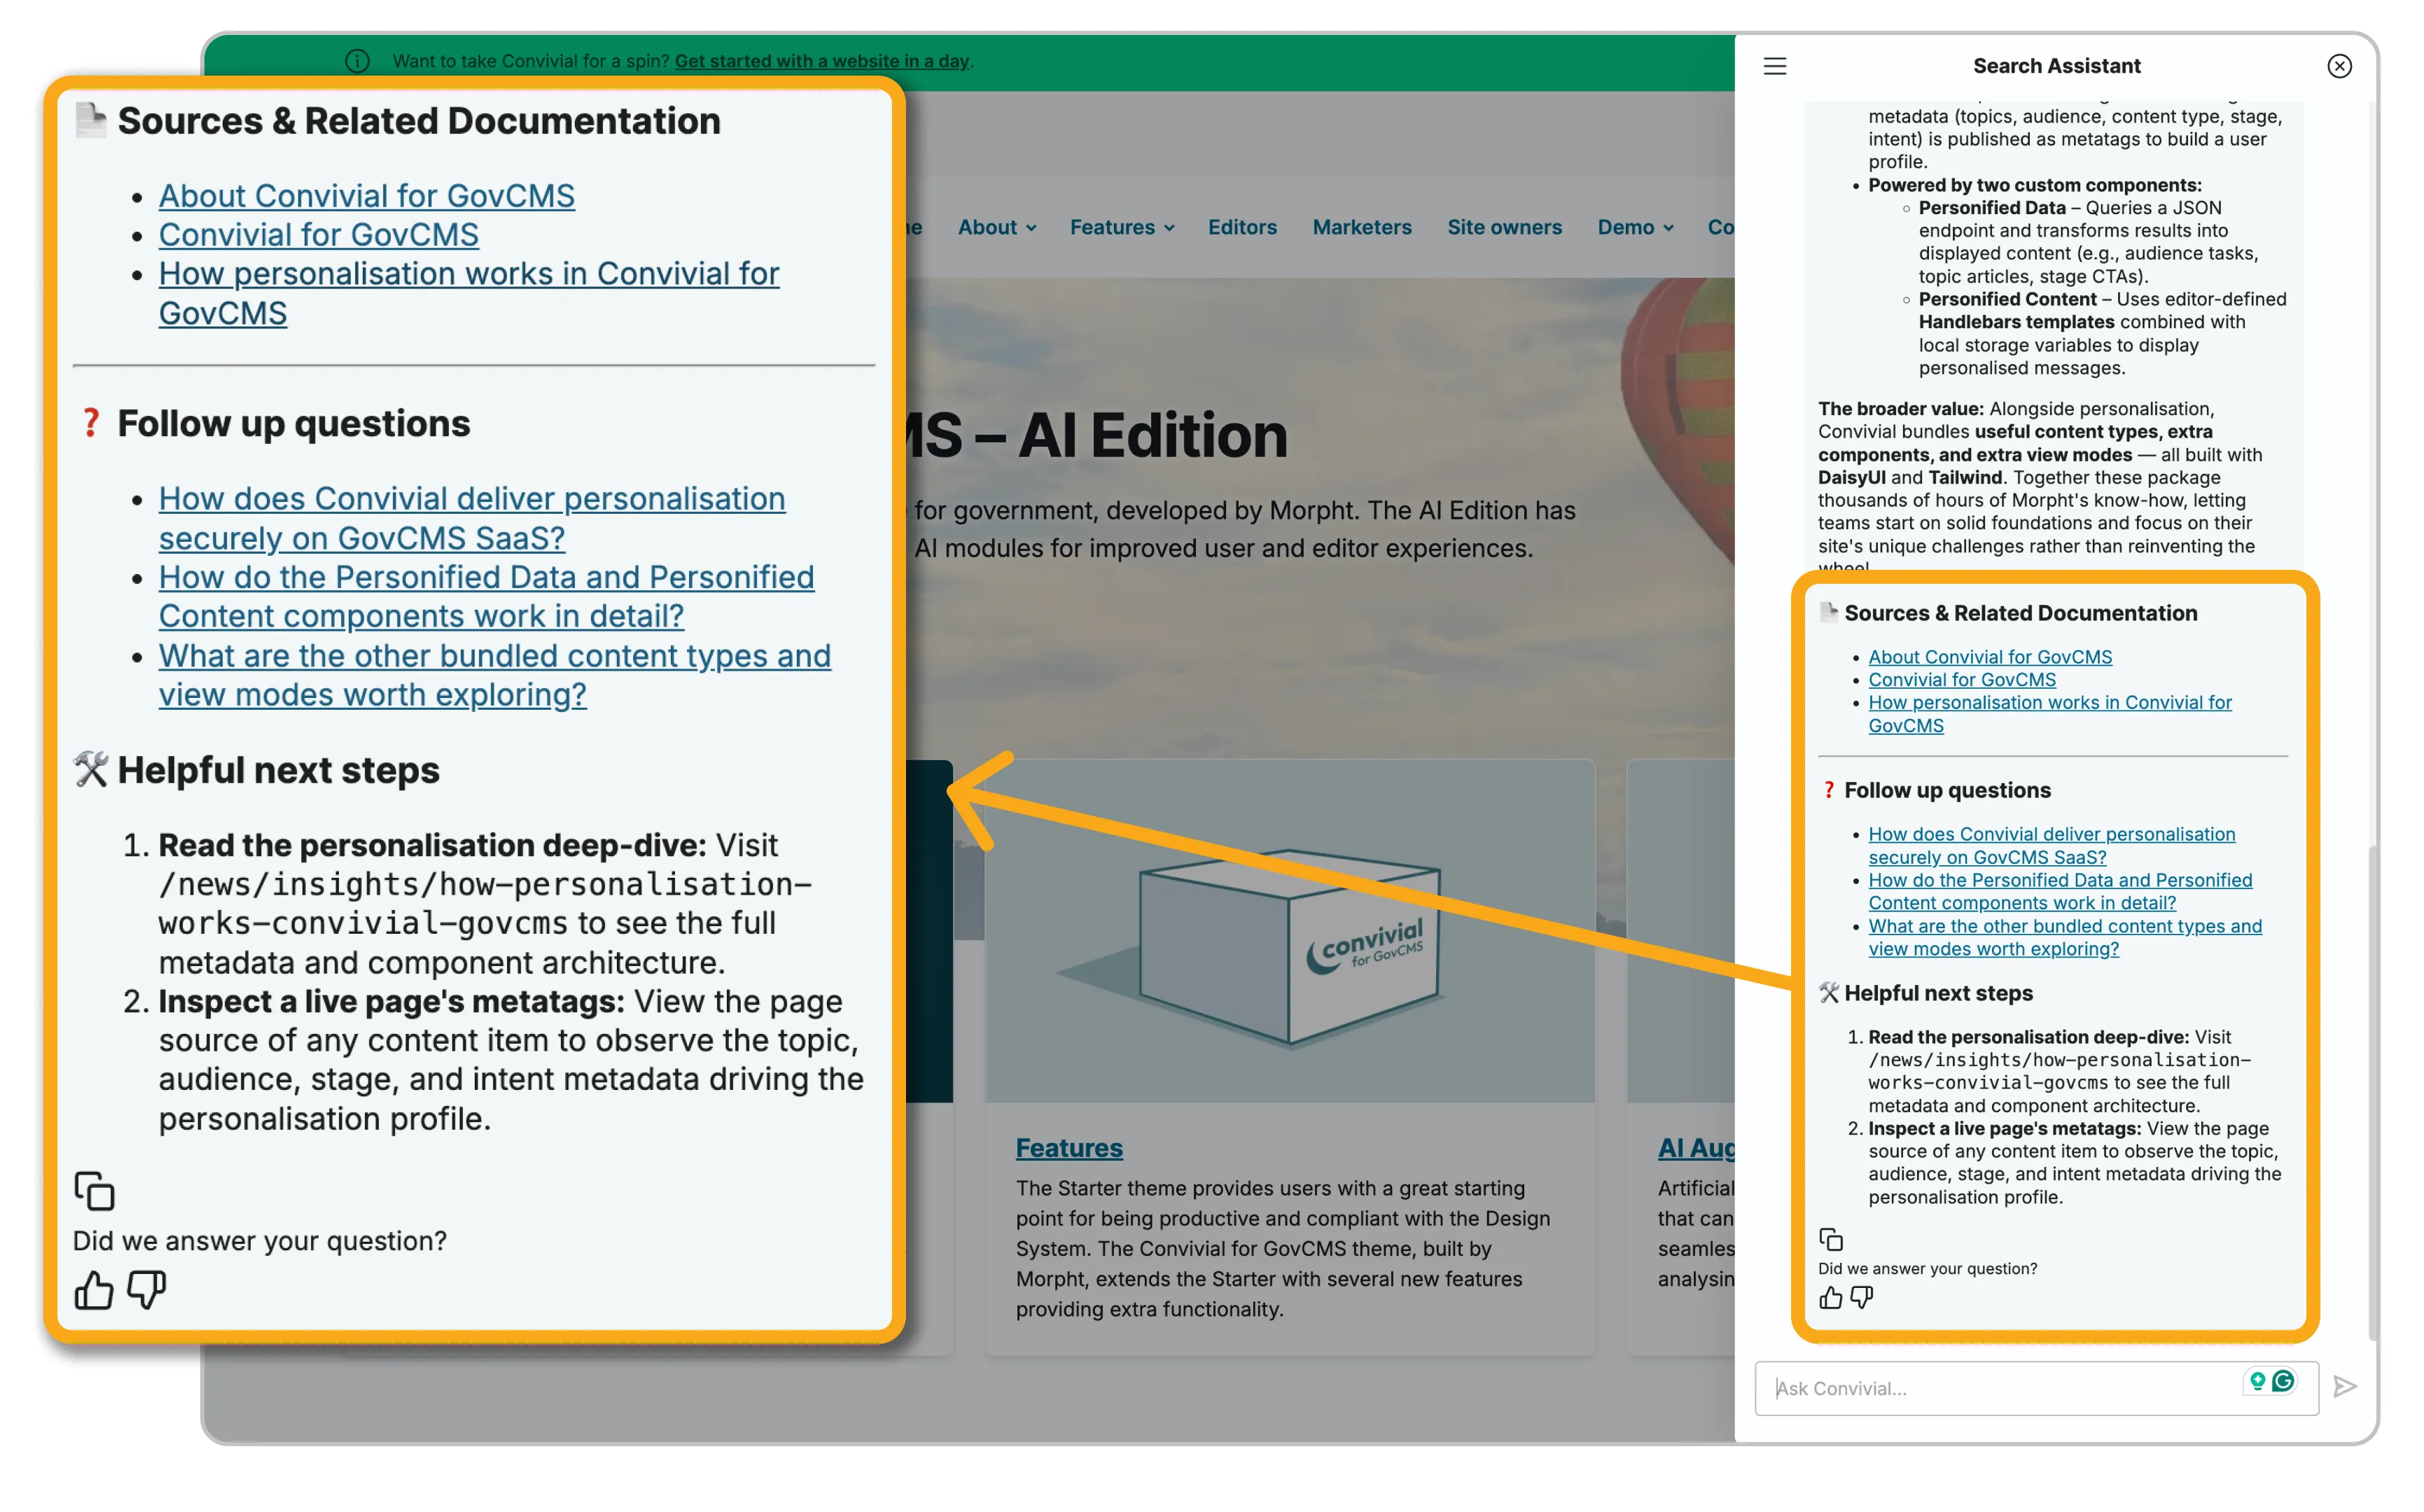The width and height of the screenshot is (2424, 1512).
Task: Open 'Convivial for GovCMS' source link in the Search Assistant sidebar
Action: click(x=1962, y=680)
